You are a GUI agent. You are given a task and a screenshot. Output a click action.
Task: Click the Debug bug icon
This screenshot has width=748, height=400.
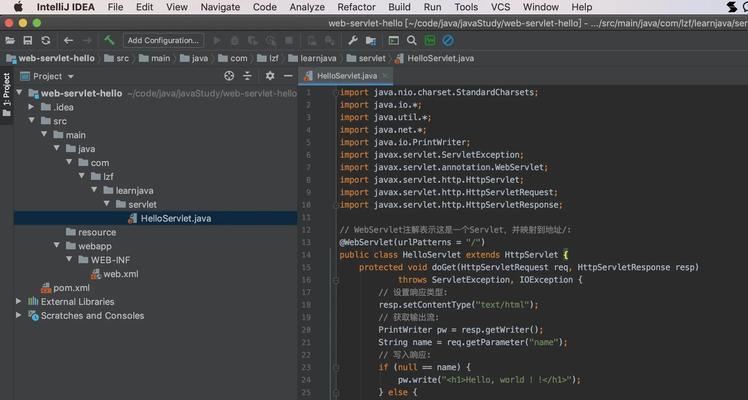(235, 41)
